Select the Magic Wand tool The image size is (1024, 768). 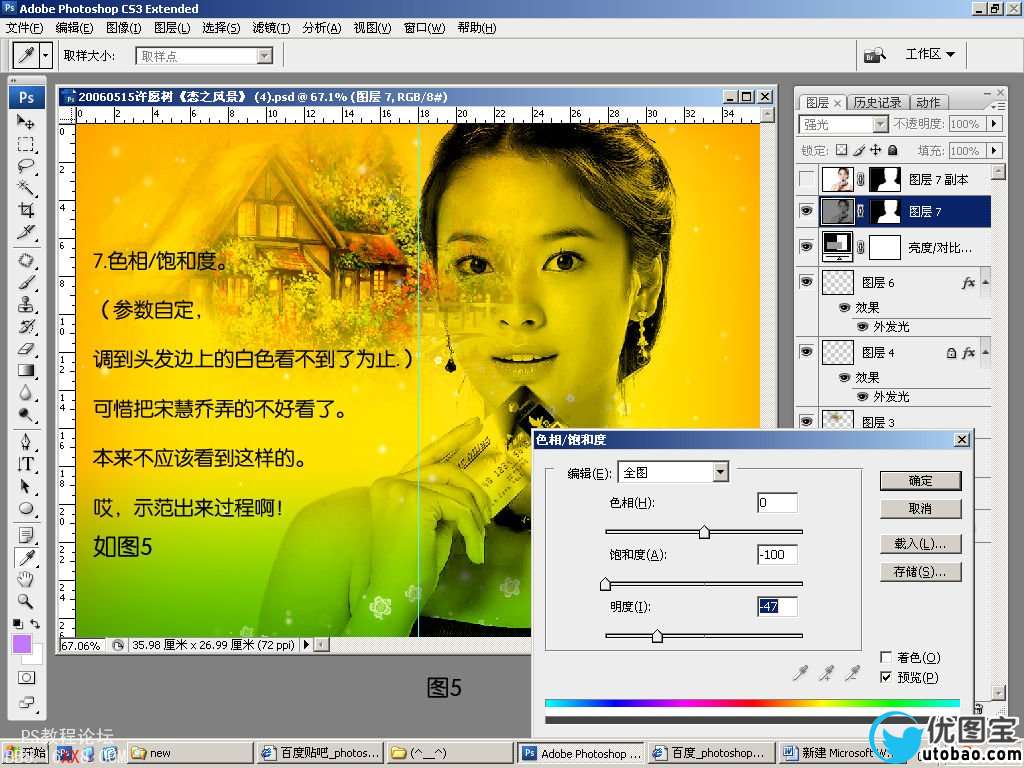coord(25,187)
